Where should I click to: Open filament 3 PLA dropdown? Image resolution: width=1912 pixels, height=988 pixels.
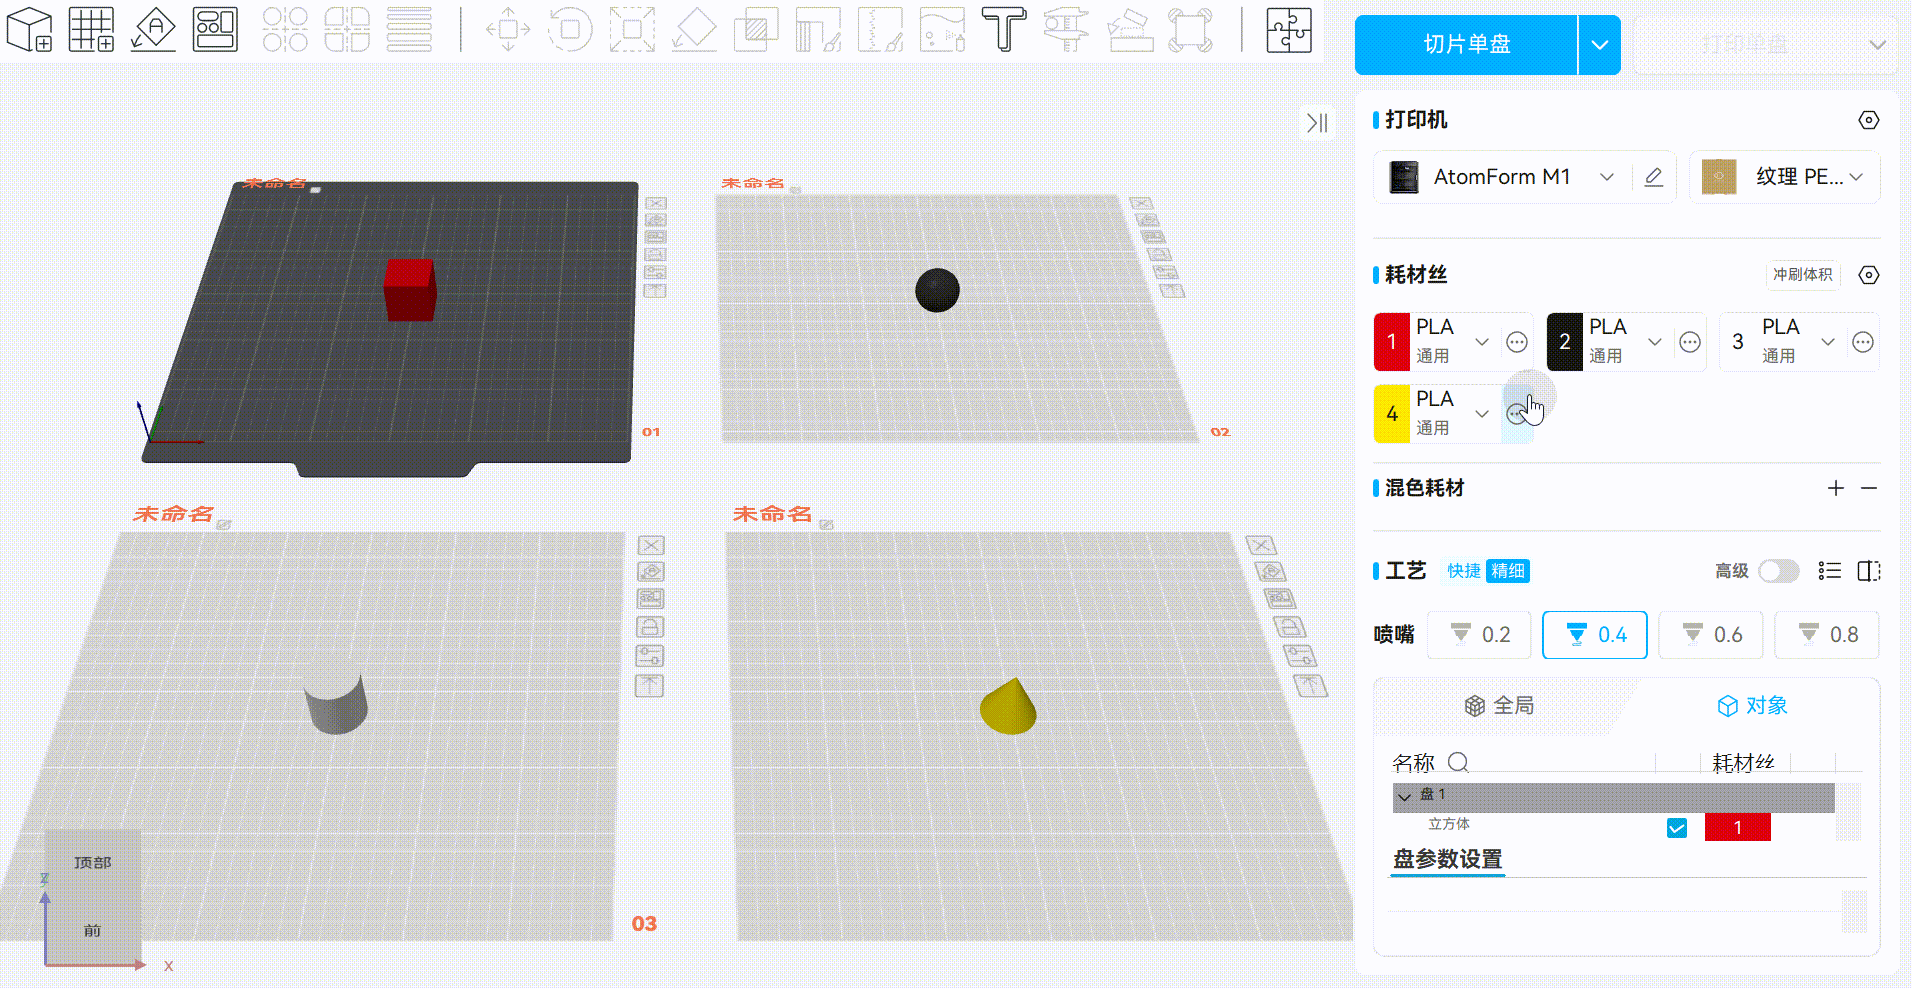pos(1828,342)
